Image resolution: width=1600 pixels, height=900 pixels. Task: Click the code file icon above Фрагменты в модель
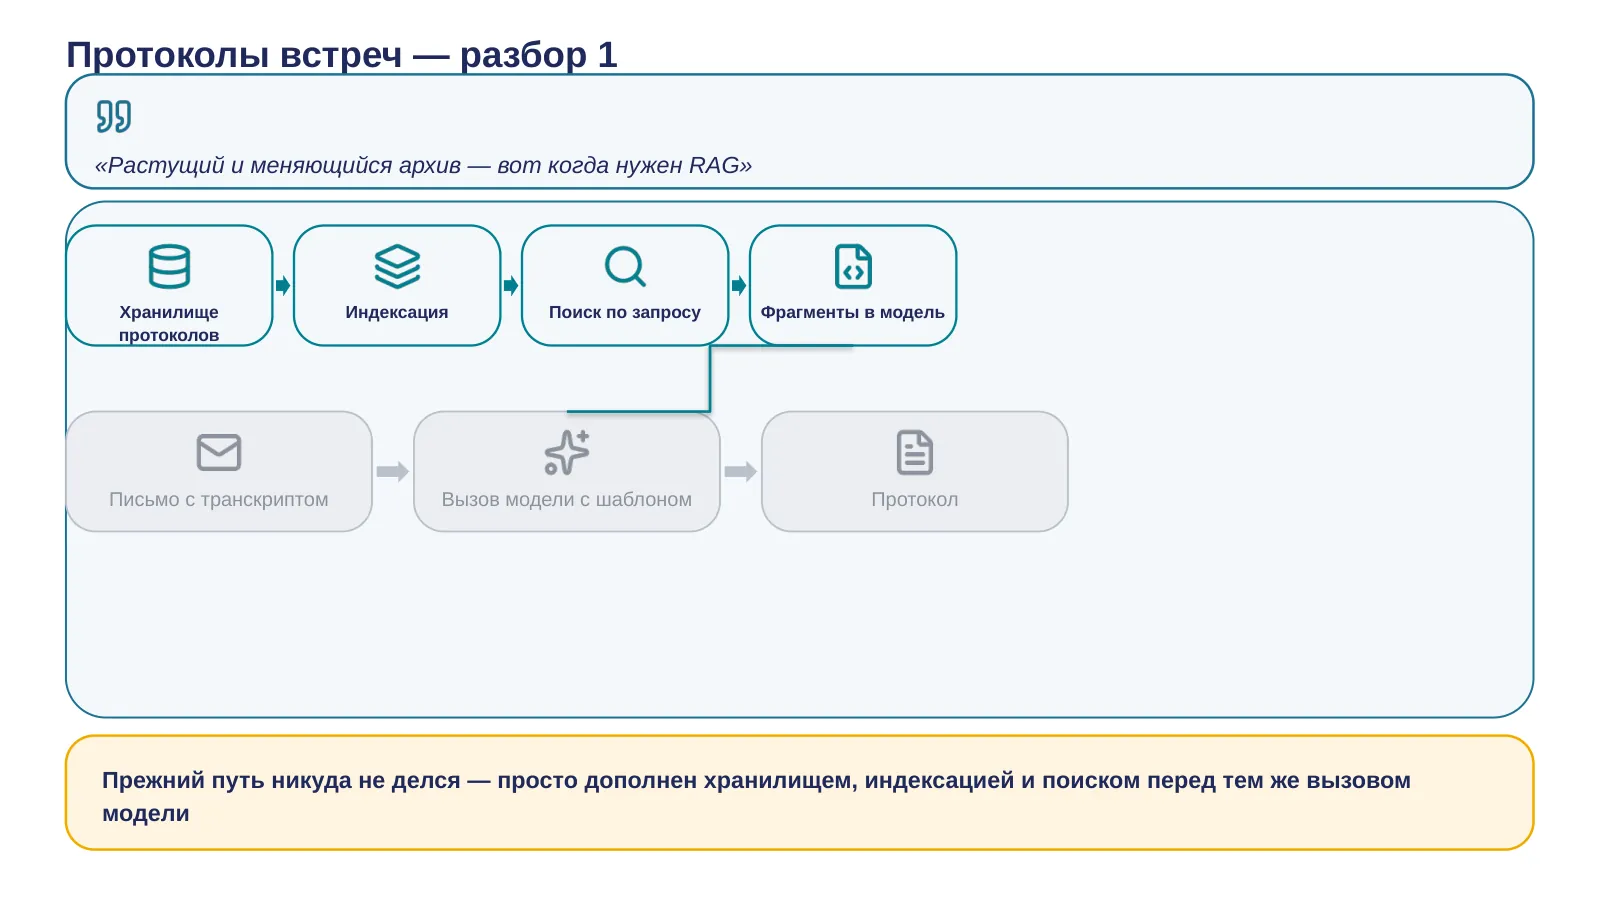[x=853, y=267]
